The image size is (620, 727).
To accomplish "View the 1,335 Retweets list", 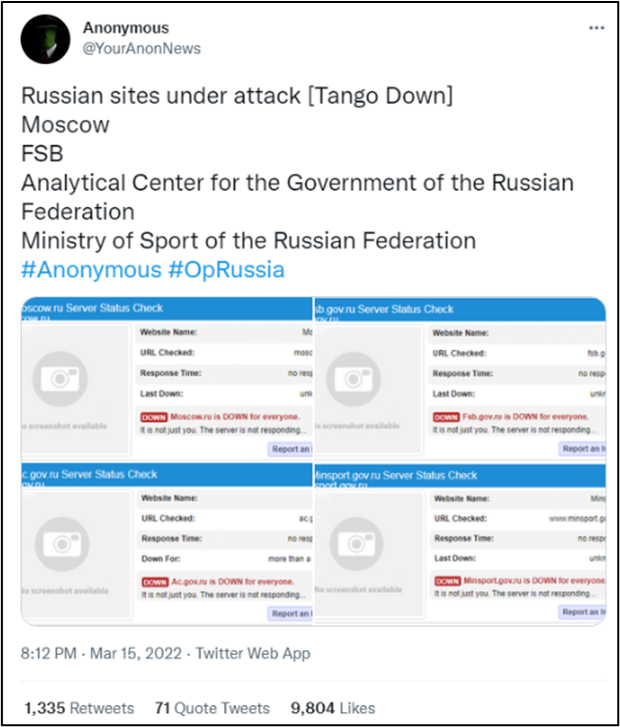I will [x=79, y=708].
